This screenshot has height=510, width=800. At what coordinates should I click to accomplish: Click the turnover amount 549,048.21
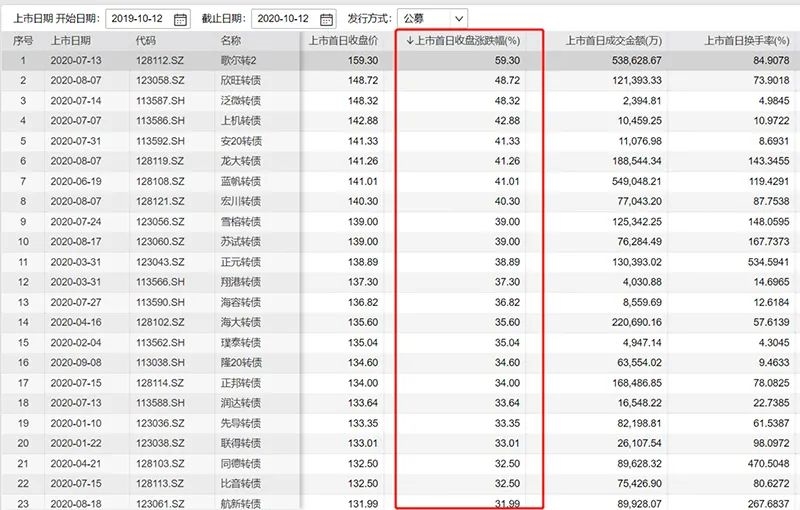tap(637, 181)
